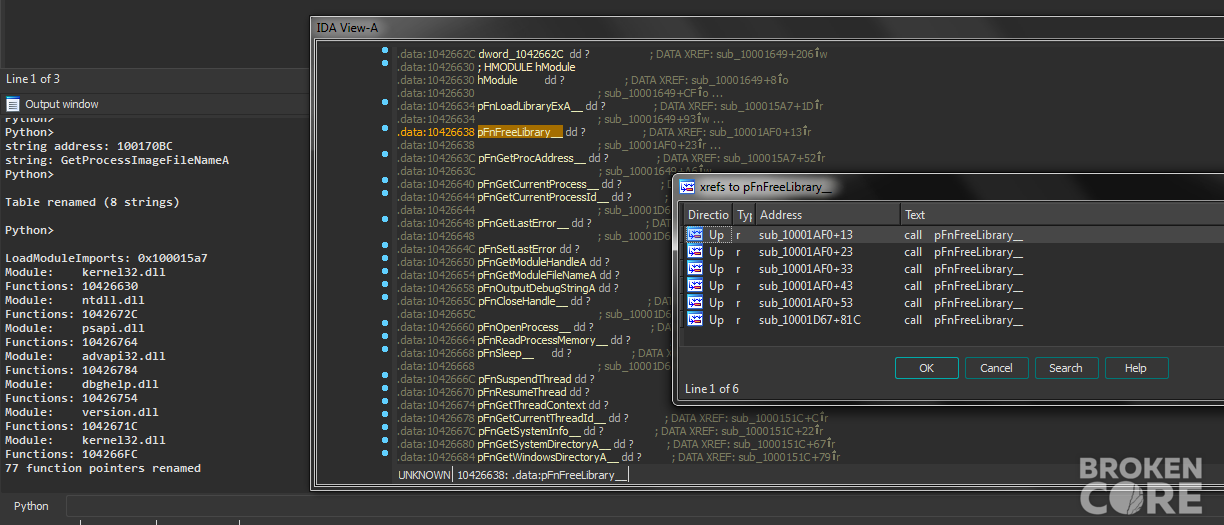Click the xref icon on the sub_10001D67+81C row
This screenshot has width=1224, height=525.
point(695,320)
